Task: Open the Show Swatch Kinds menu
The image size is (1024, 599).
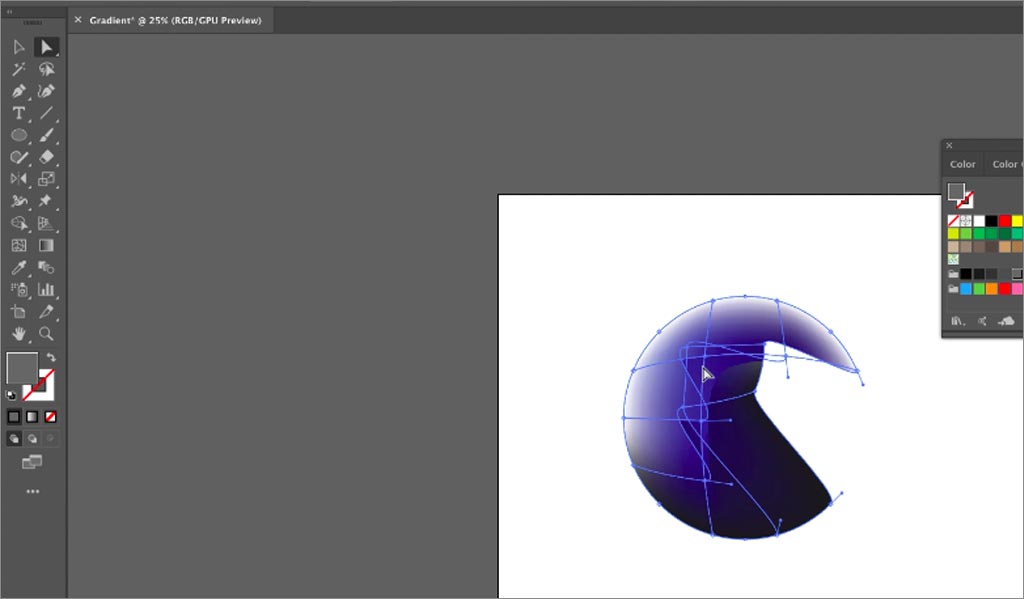Action: coord(984,320)
